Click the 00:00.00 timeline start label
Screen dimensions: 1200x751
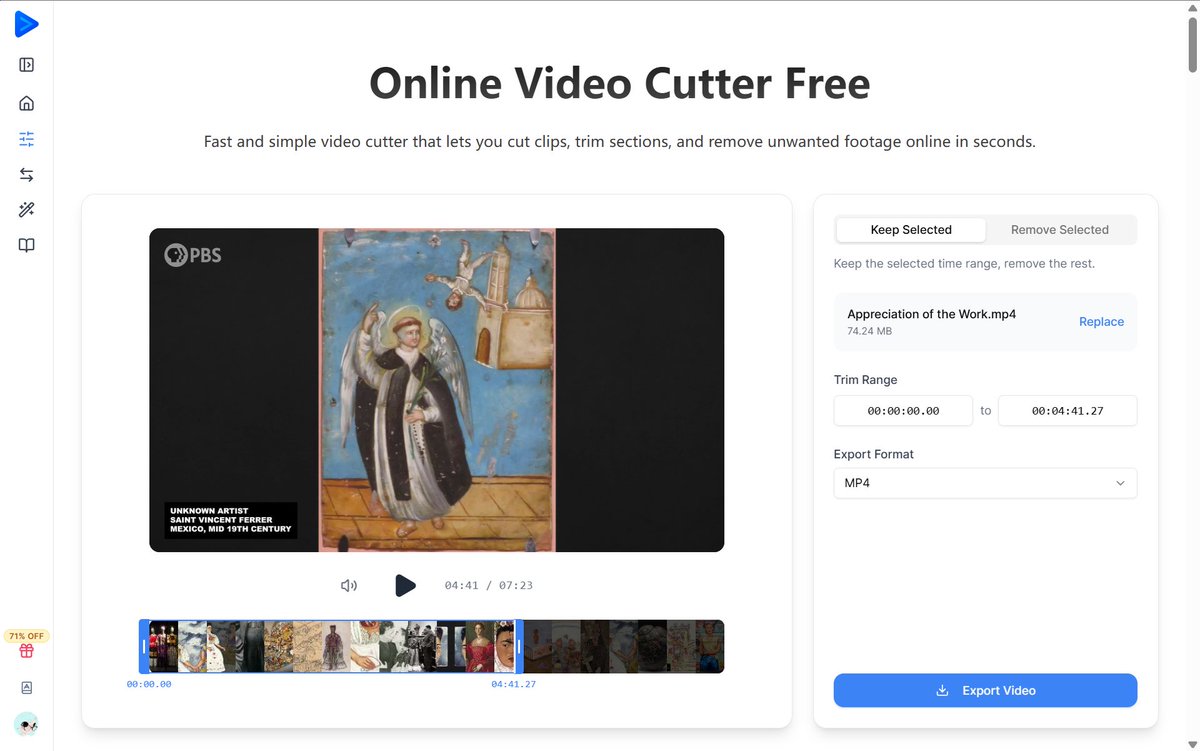pyautogui.click(x=149, y=685)
